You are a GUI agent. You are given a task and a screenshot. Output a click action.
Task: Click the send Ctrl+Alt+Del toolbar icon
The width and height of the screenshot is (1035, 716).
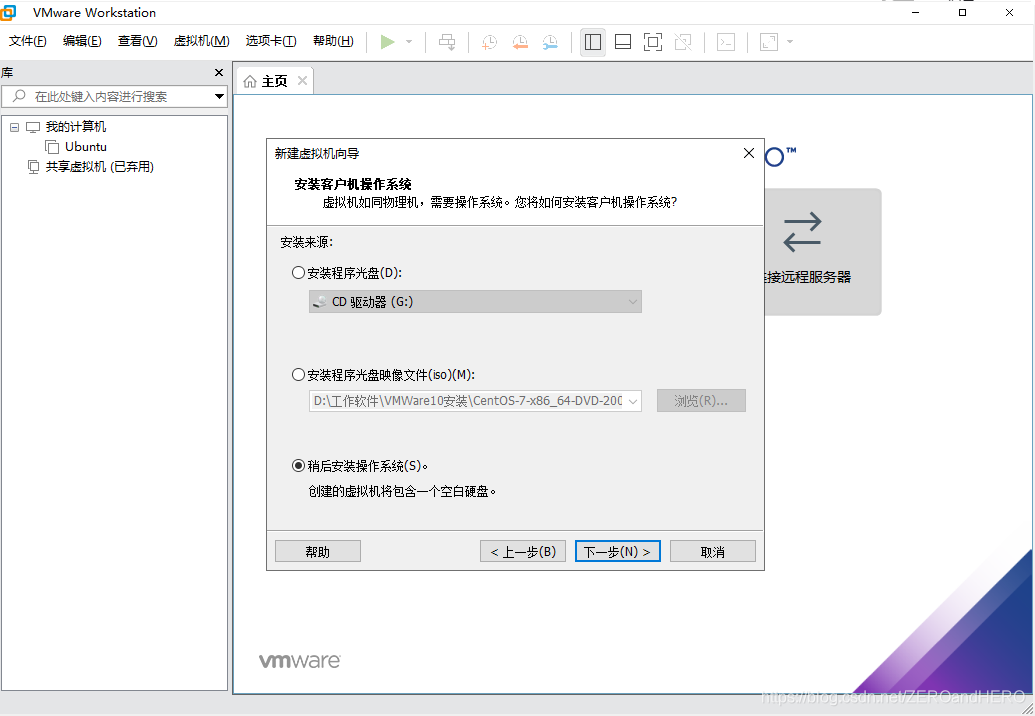pos(447,42)
